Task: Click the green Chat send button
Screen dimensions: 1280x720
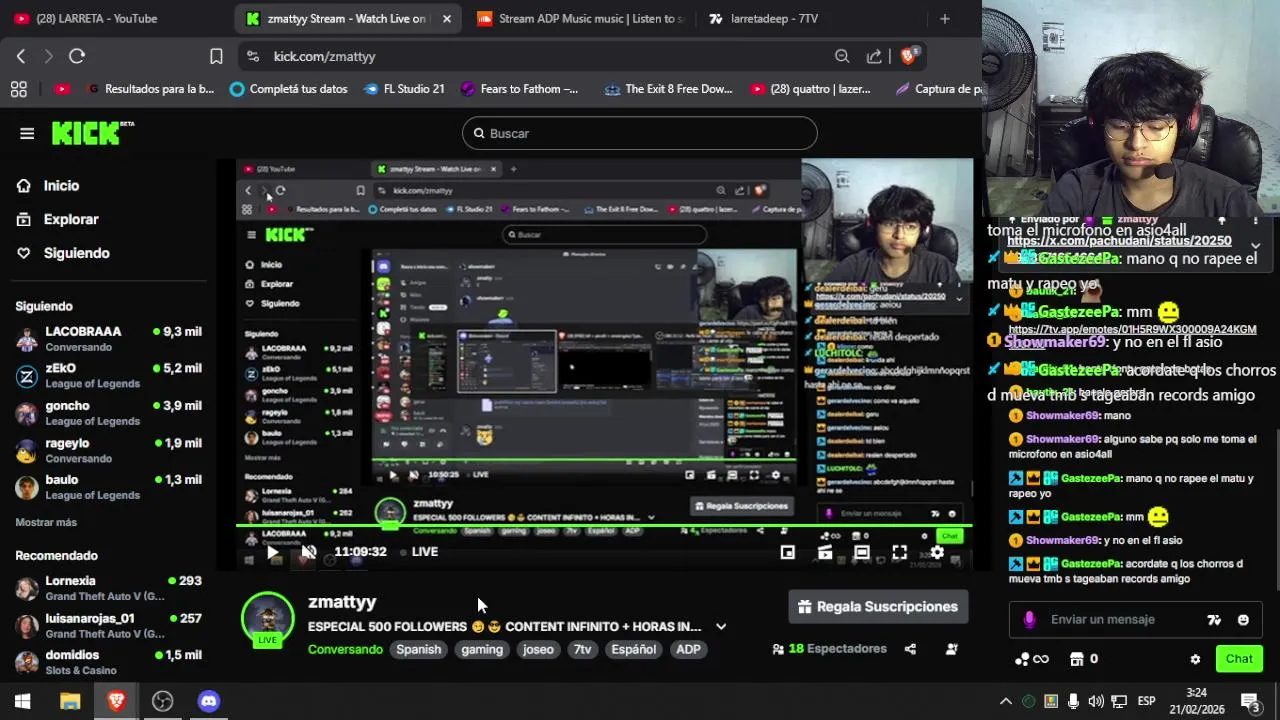Action: pyautogui.click(x=1239, y=659)
